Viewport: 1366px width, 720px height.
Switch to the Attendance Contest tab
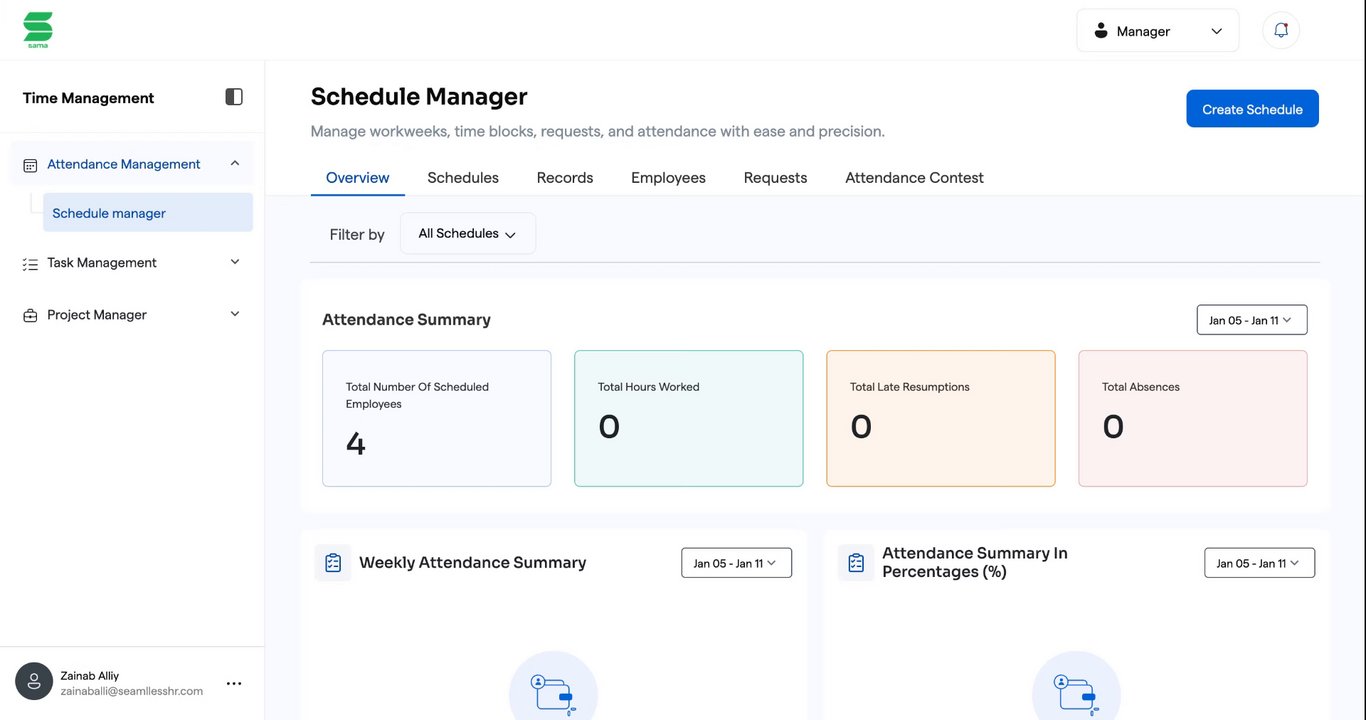coord(914,178)
